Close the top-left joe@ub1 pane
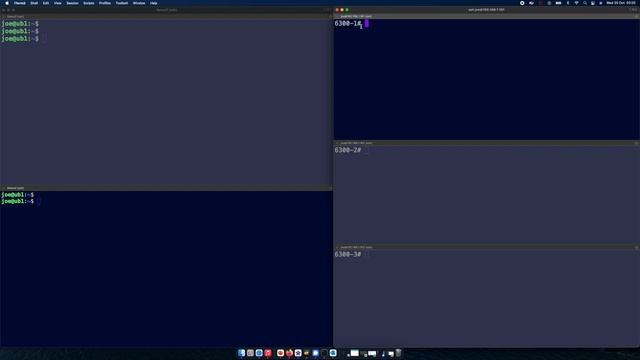 (x=4, y=17)
